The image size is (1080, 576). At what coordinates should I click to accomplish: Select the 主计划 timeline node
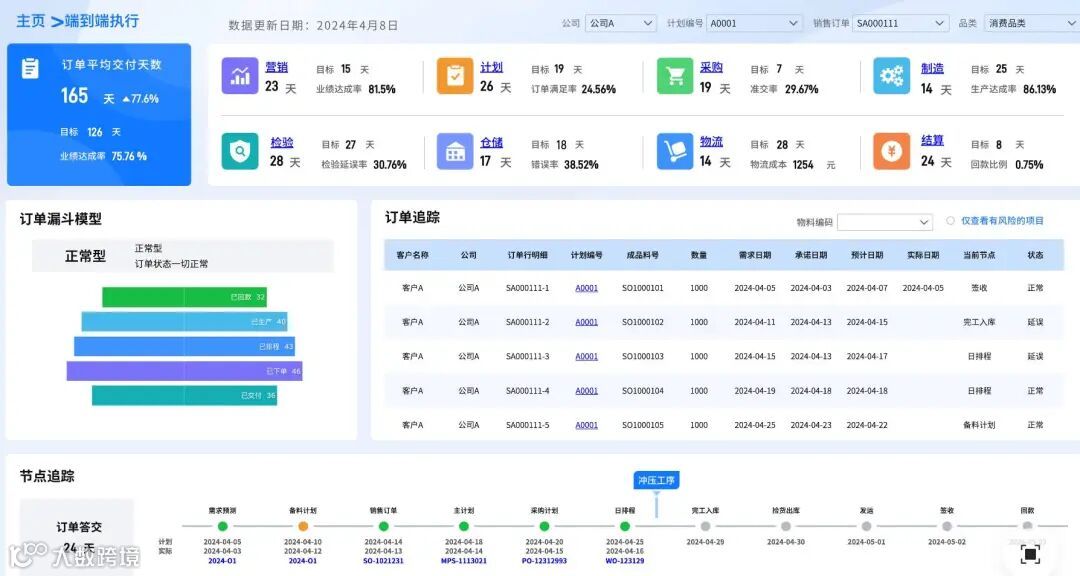[x=464, y=526]
